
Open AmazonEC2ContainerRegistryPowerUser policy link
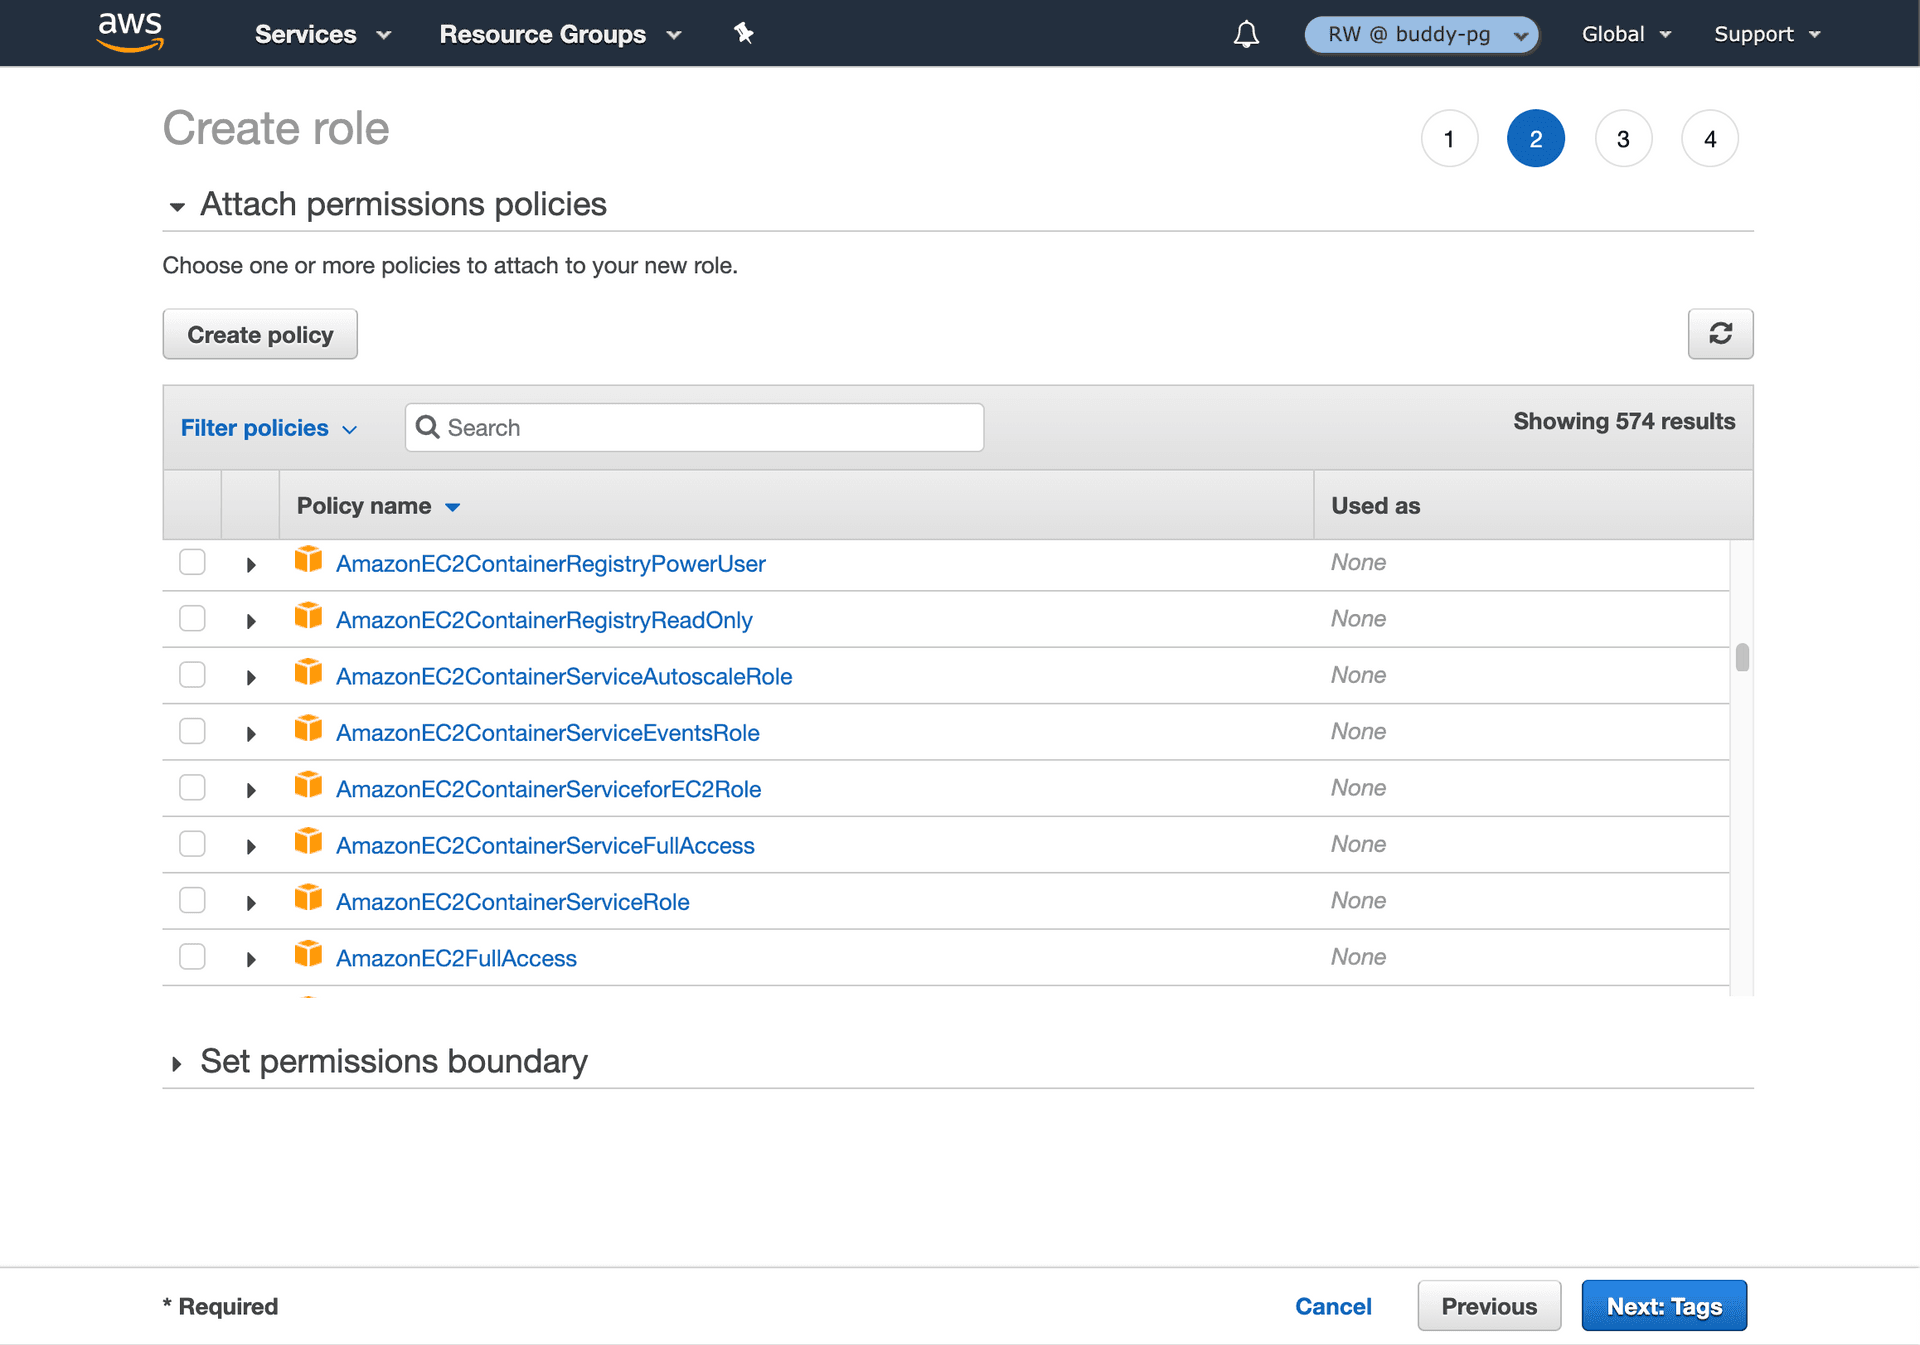click(551, 563)
